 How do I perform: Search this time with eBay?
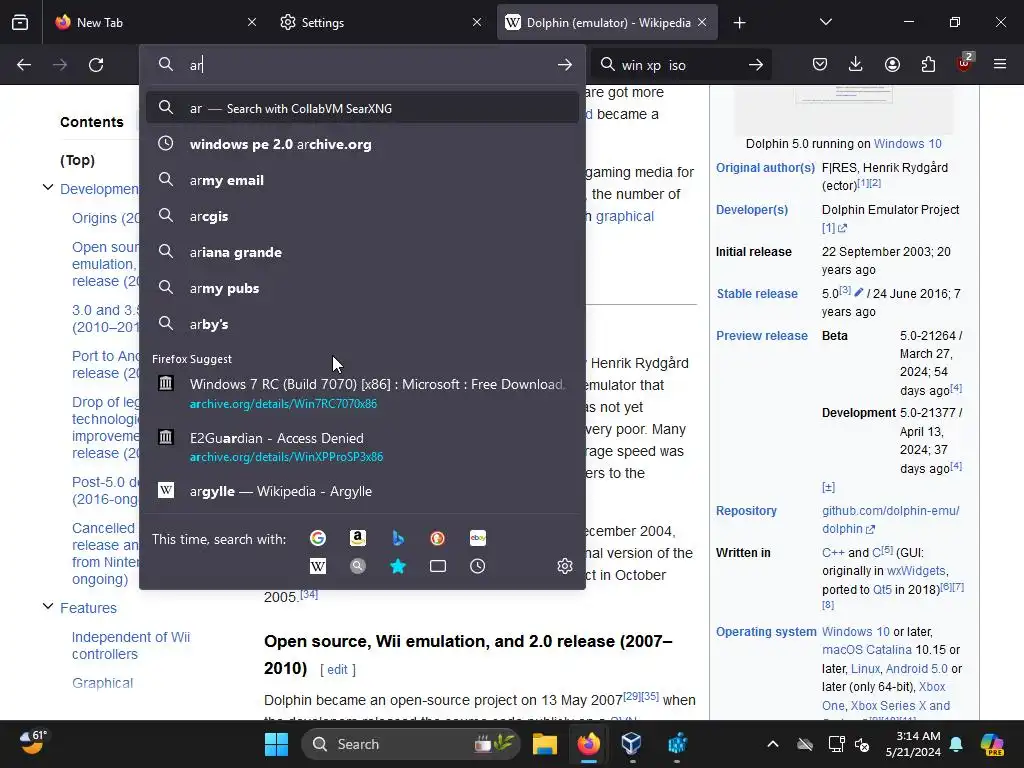click(478, 538)
